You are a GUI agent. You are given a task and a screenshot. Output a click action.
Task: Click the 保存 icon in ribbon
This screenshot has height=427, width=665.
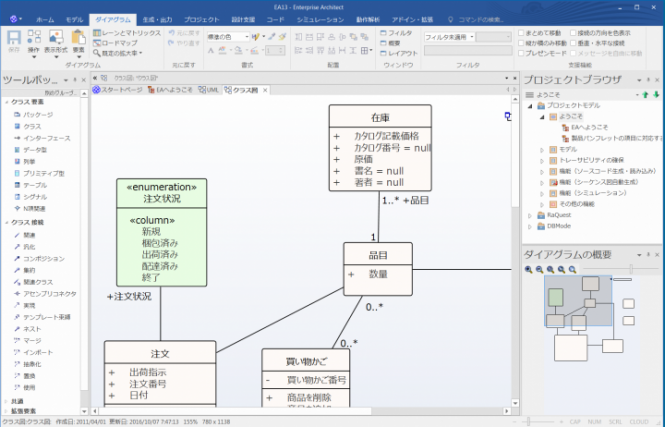[x=13, y=41]
